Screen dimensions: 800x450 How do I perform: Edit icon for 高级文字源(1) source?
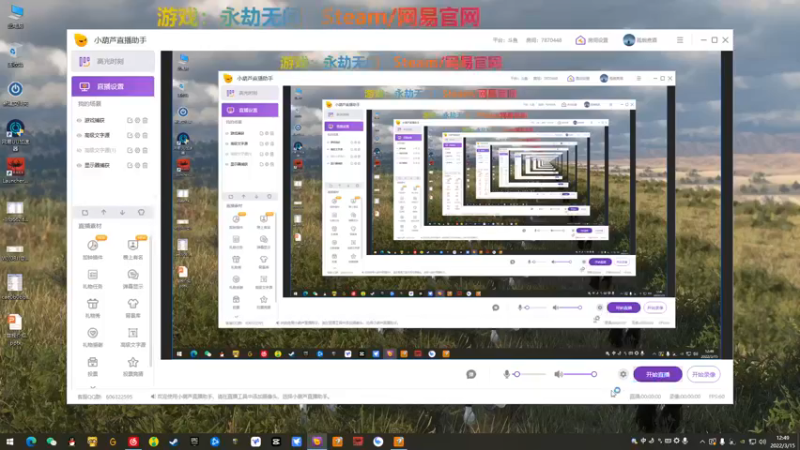tap(130, 151)
